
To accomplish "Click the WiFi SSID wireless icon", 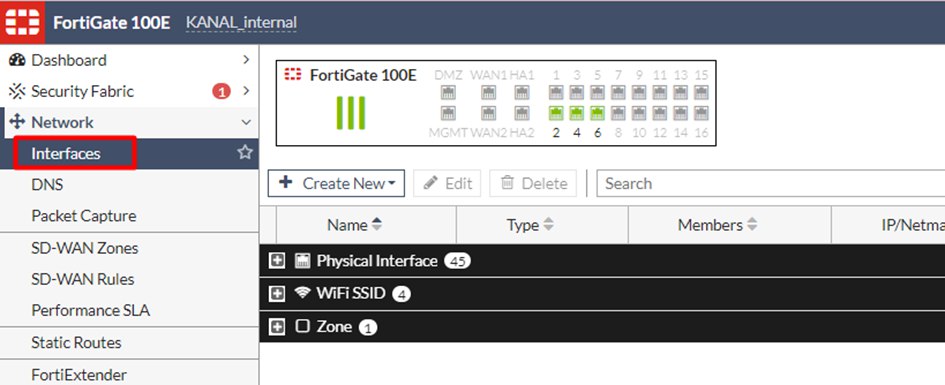I will (302, 293).
